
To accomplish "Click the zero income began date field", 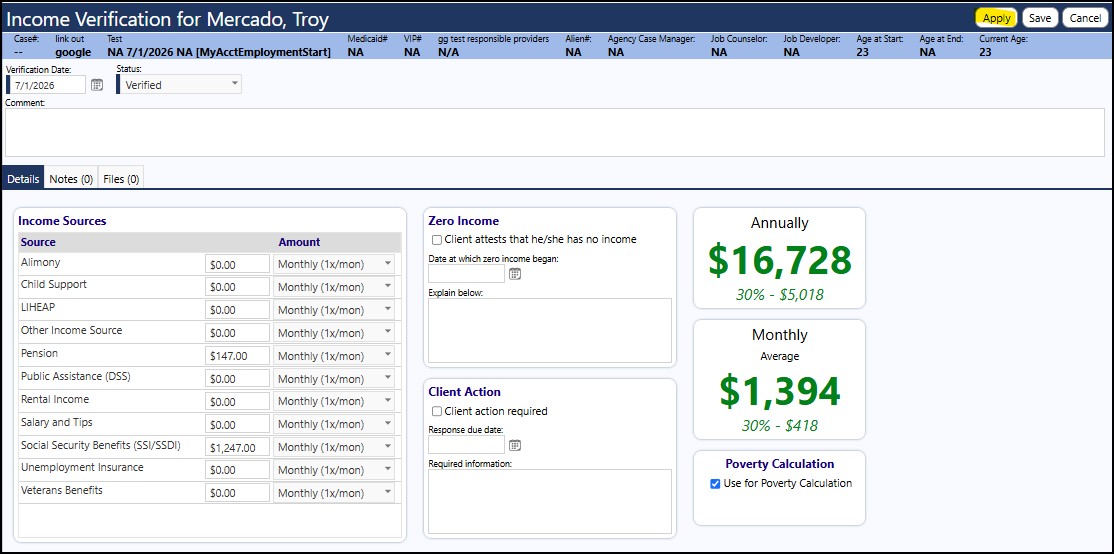I will click(466, 273).
